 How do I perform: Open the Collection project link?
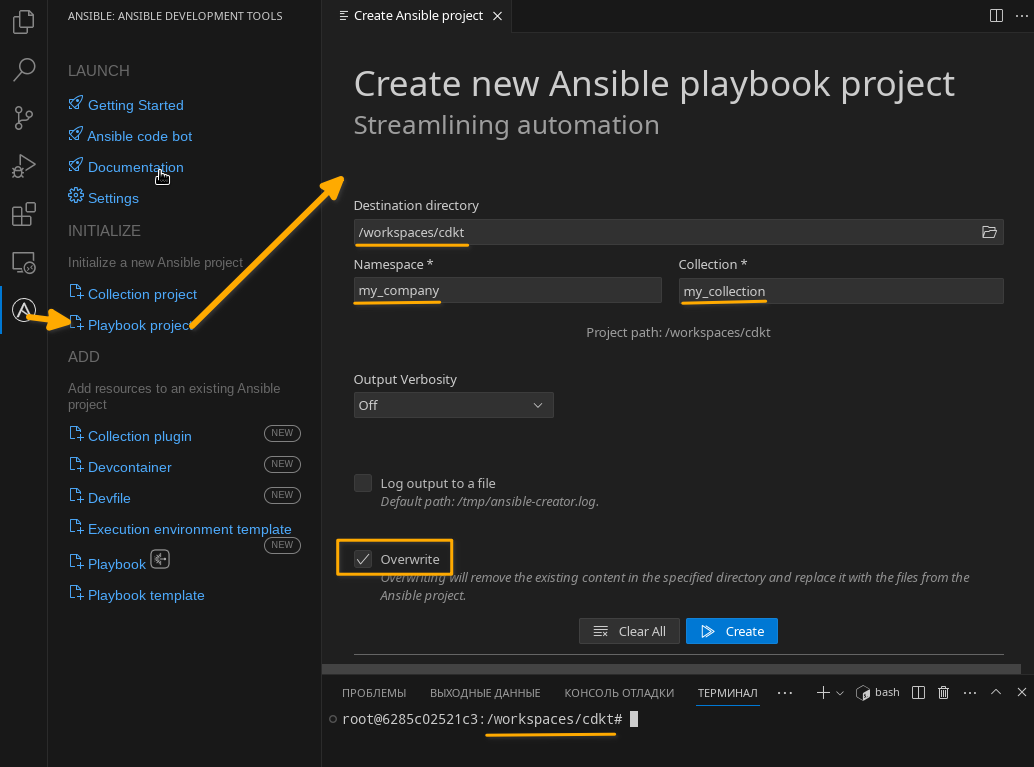coord(142,294)
